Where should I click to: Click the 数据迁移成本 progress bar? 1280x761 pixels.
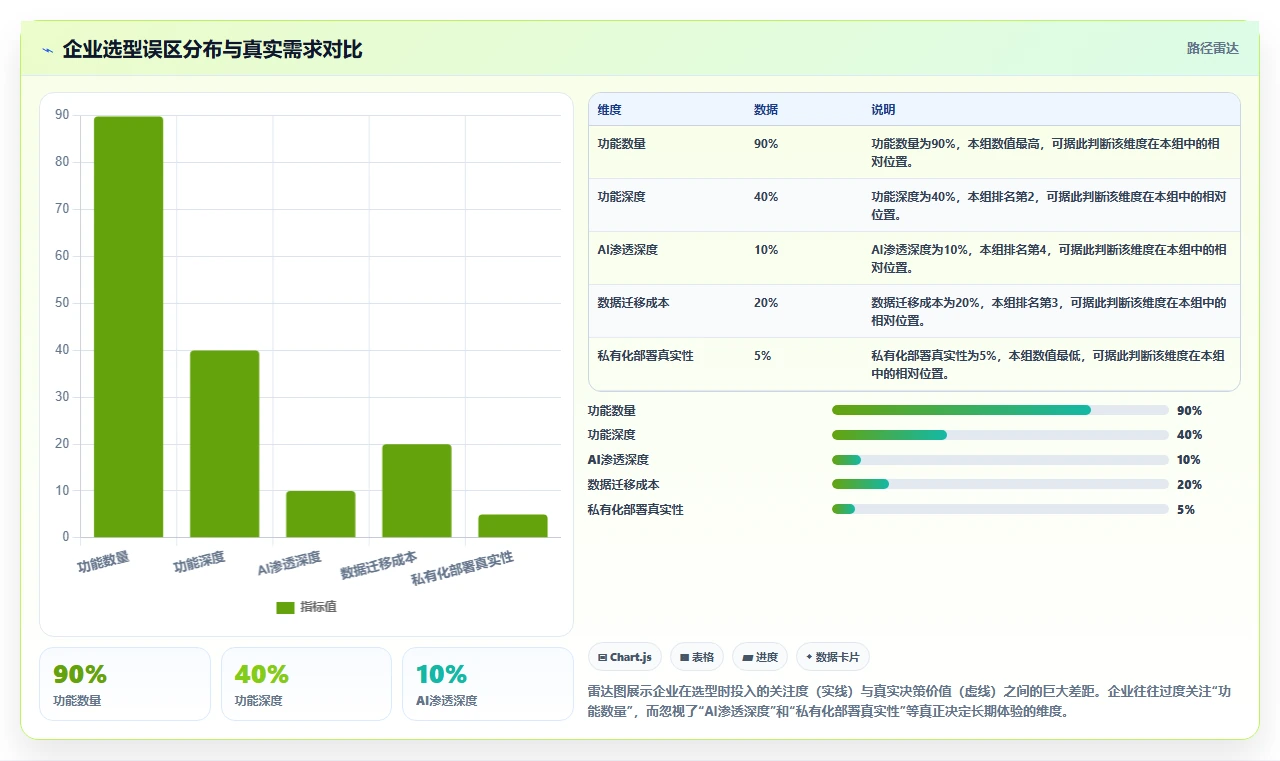pos(1000,484)
